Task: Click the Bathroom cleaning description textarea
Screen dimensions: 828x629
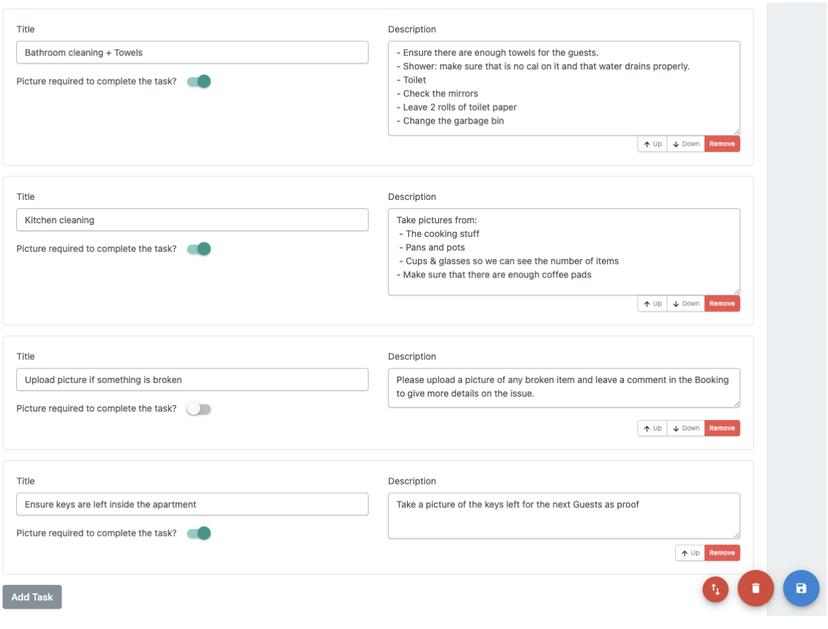Action: pyautogui.click(x=563, y=87)
